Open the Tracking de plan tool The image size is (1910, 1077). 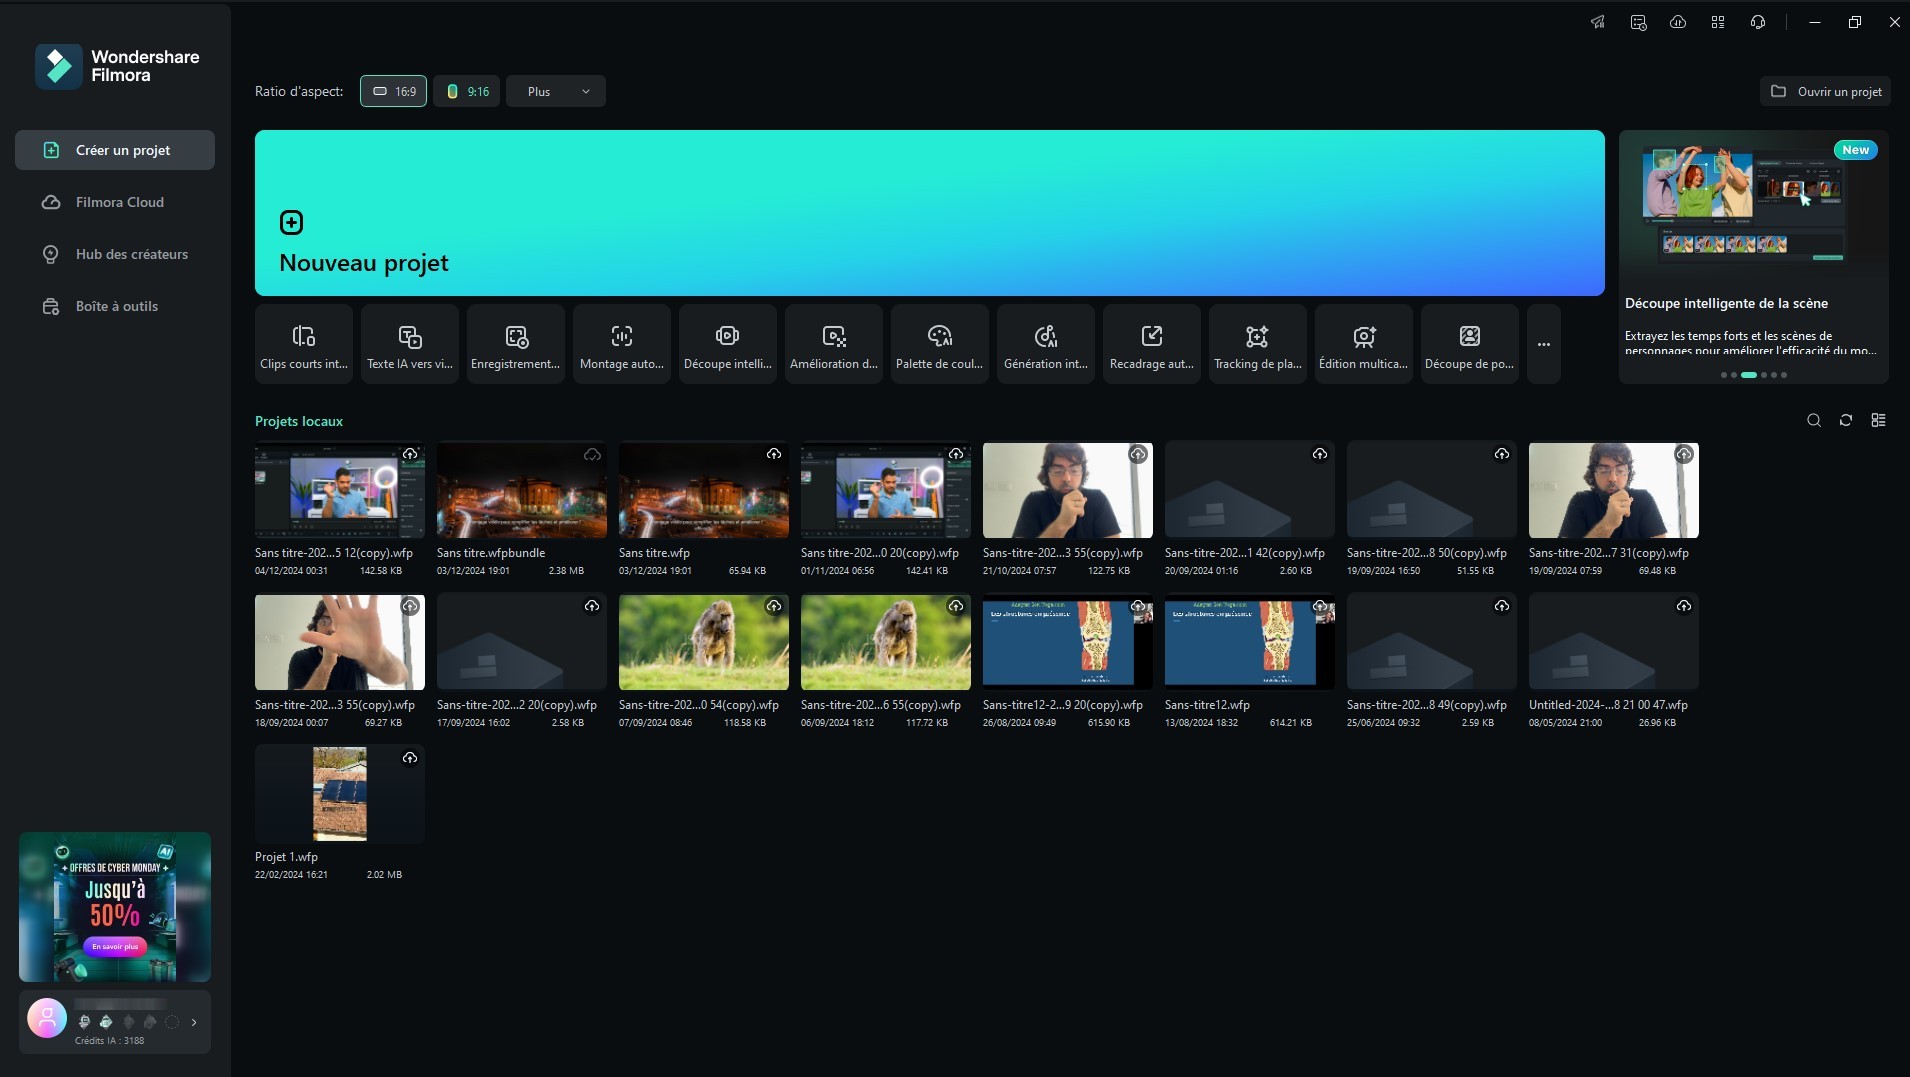pos(1258,344)
